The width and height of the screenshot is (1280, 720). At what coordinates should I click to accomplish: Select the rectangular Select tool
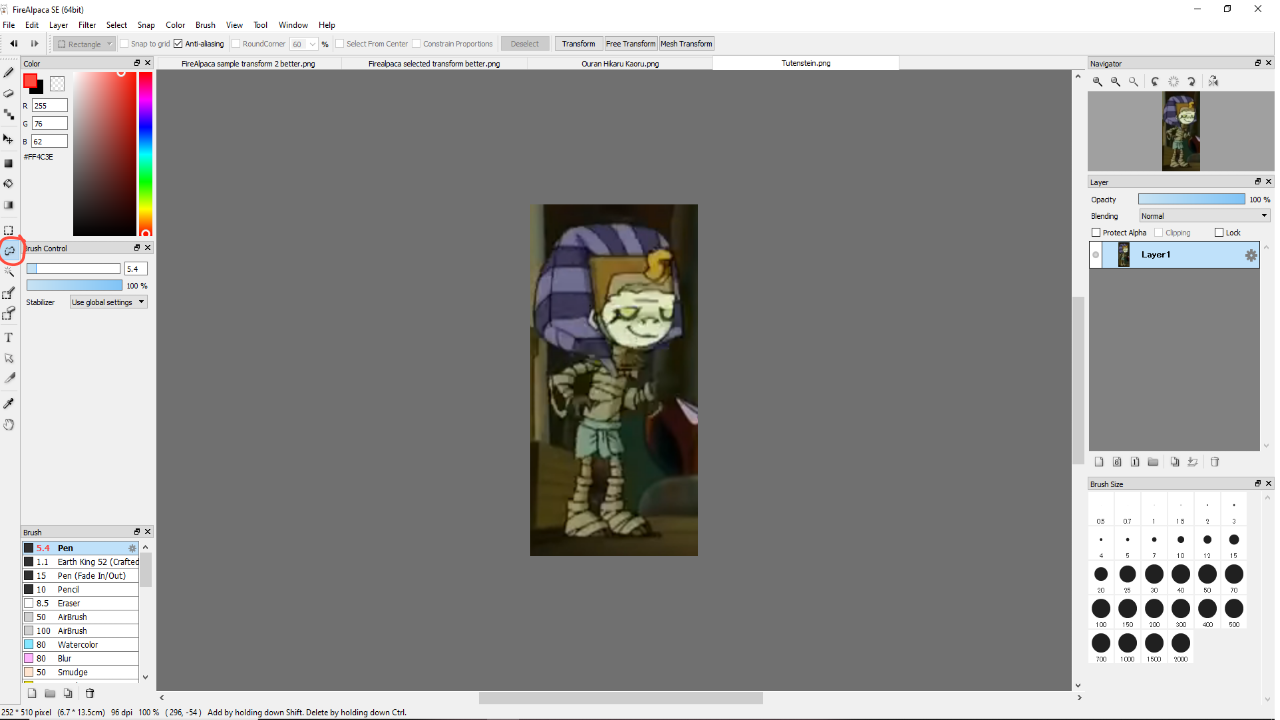(9, 230)
